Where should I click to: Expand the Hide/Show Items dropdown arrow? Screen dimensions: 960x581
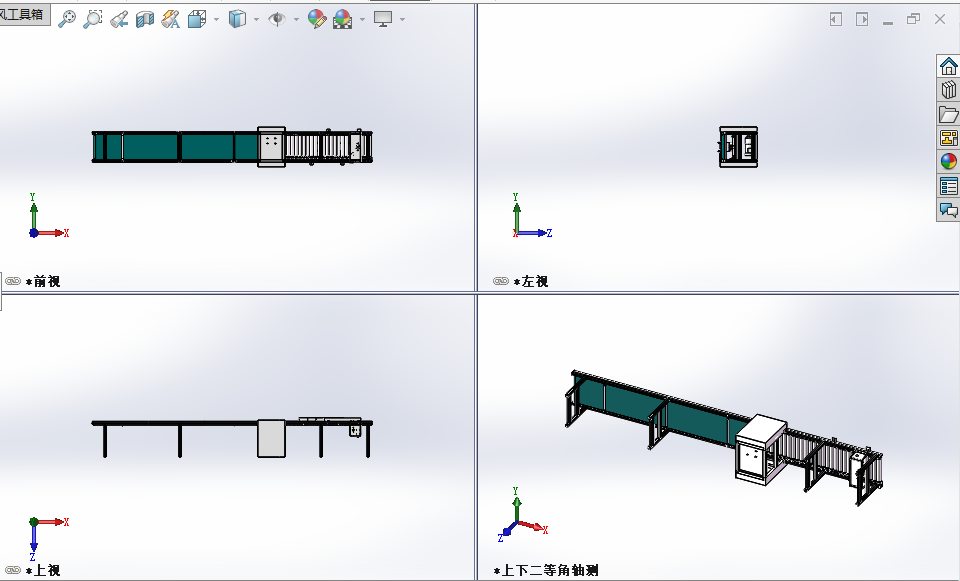[296, 20]
